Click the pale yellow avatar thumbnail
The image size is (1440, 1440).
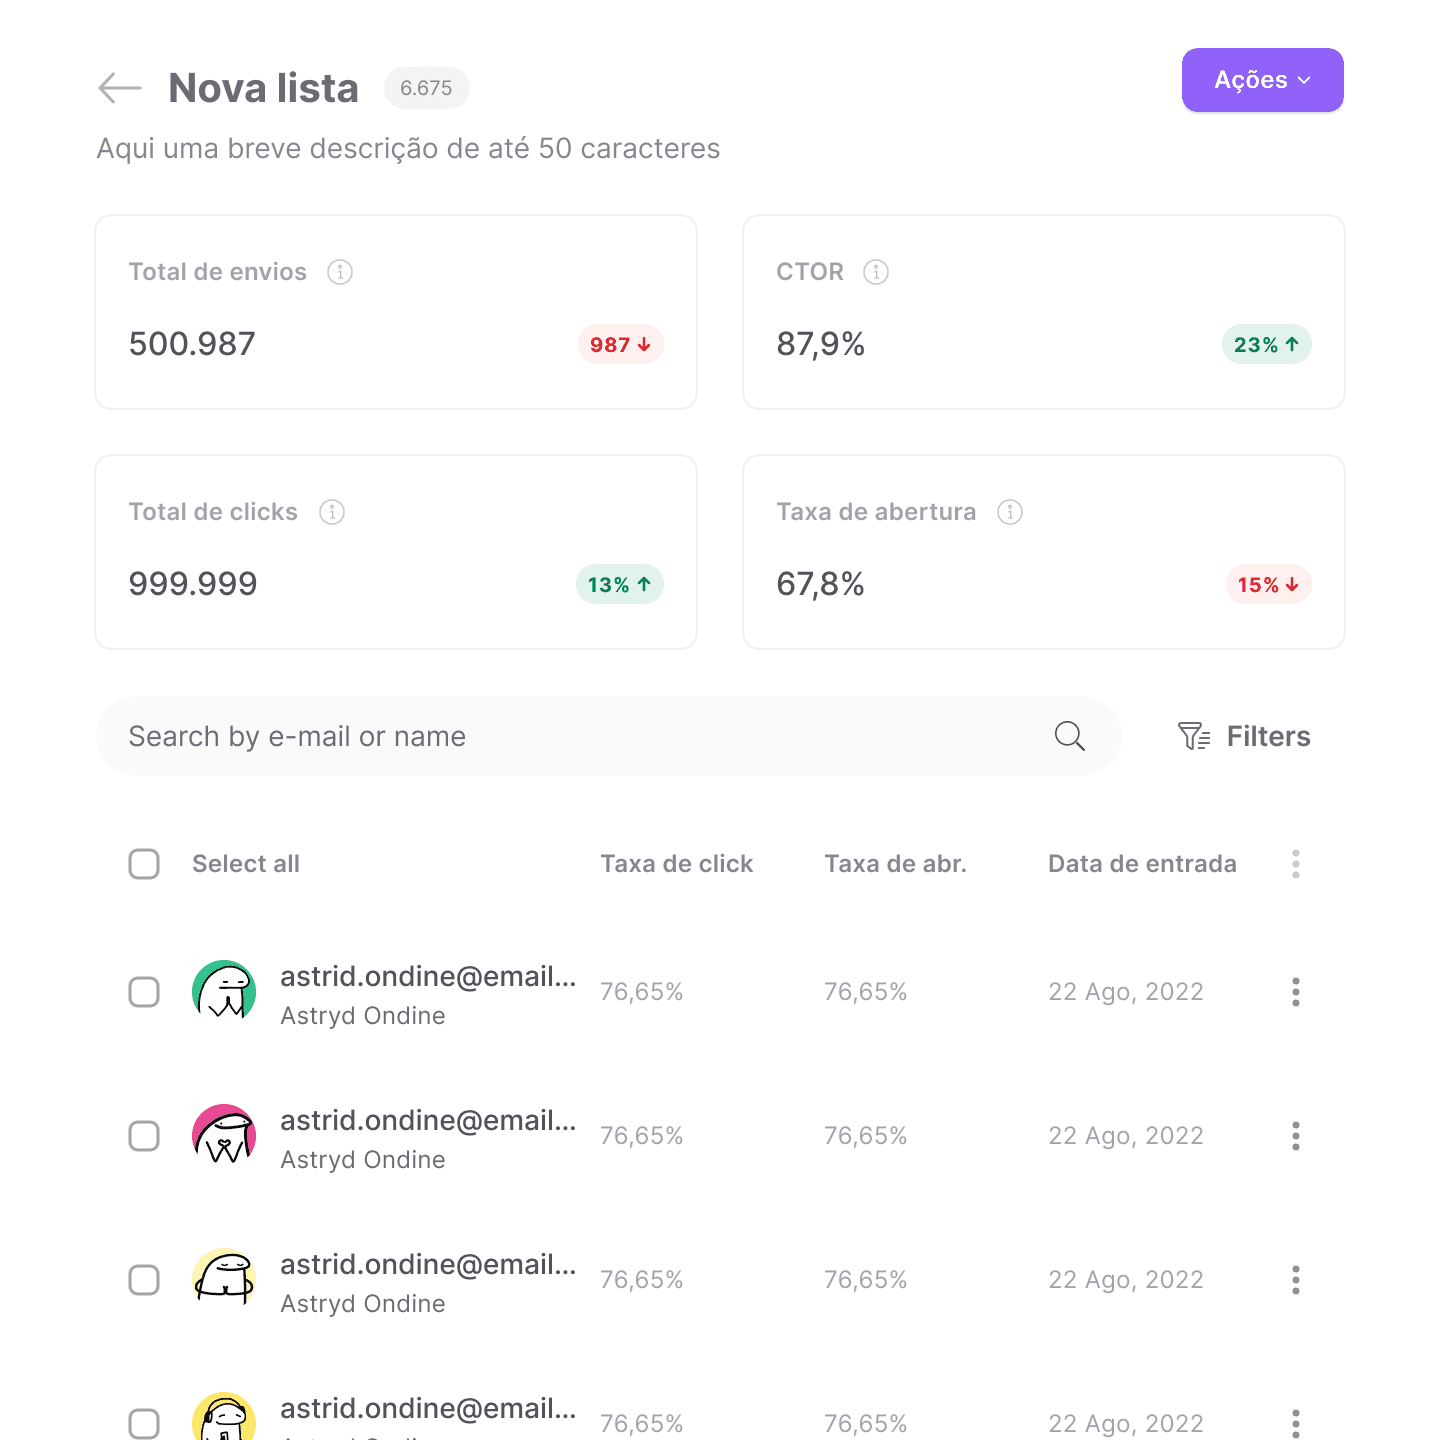224,1280
